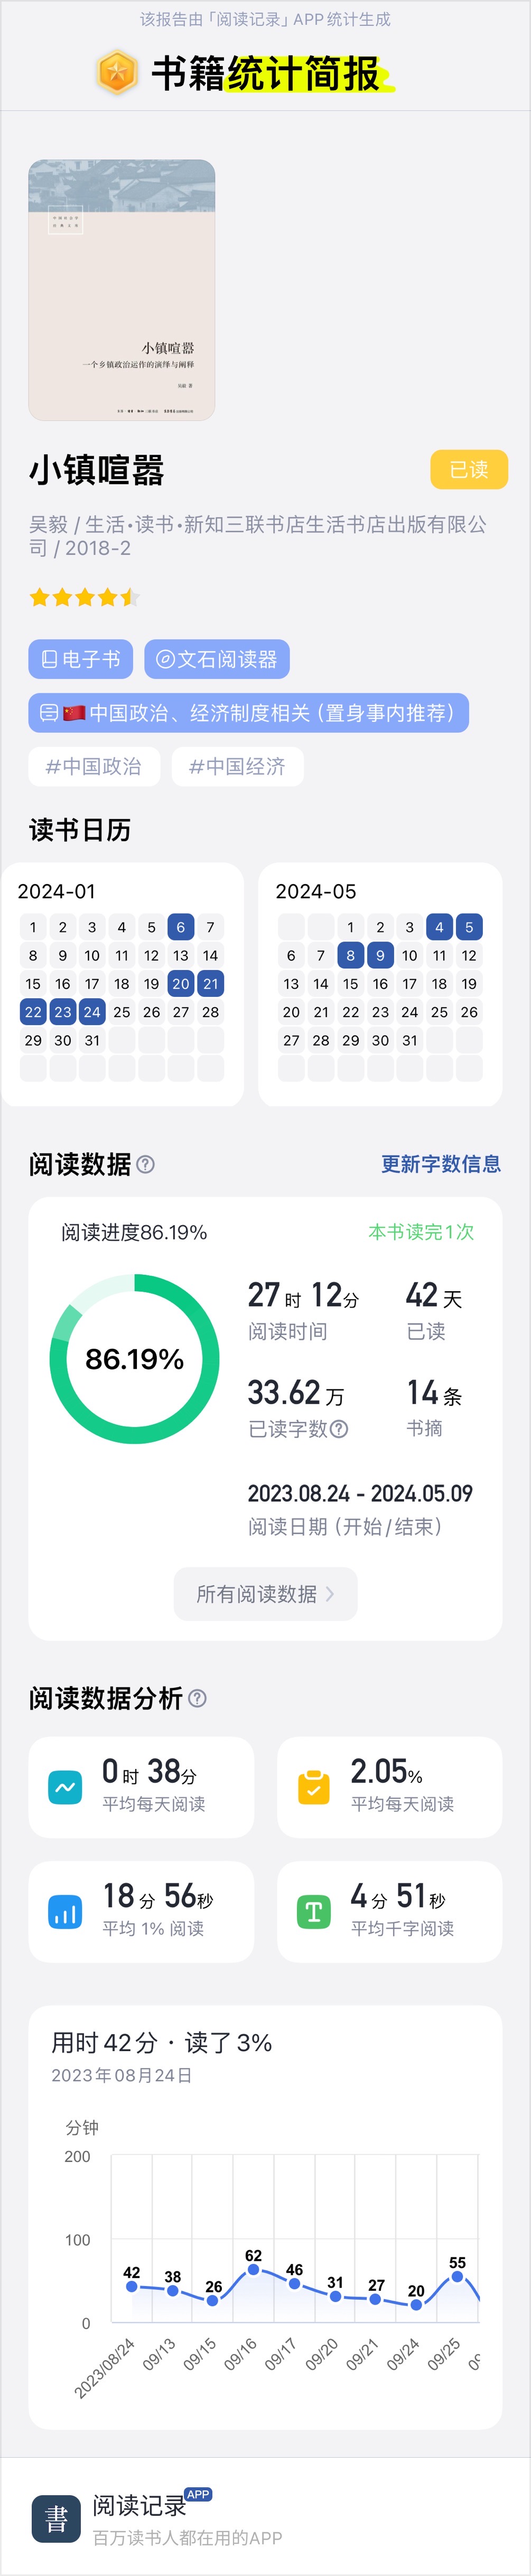
Task: Select January 6 in the 2024-01 calendar
Action: [x=181, y=927]
